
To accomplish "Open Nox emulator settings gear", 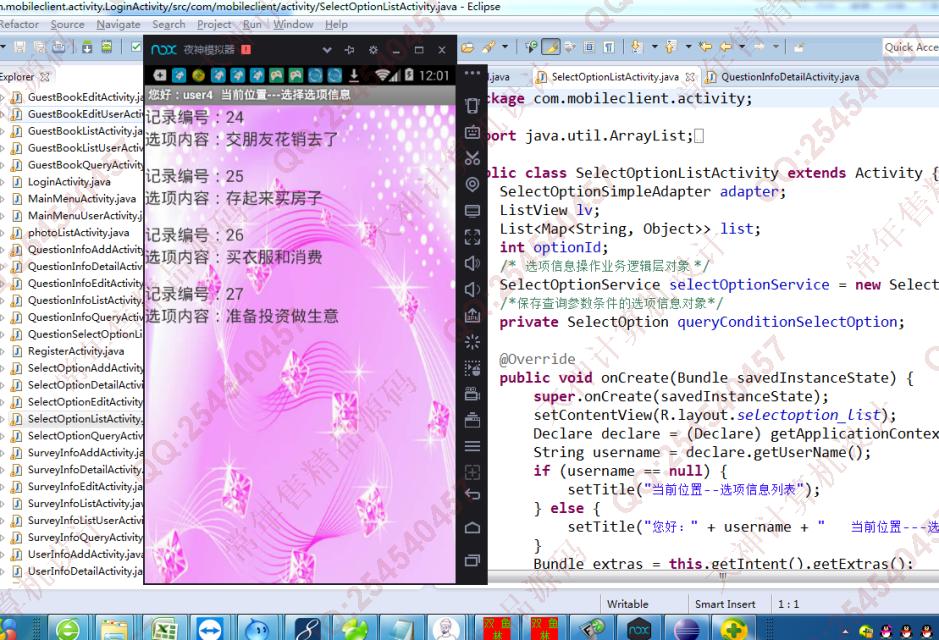I will pos(373,50).
